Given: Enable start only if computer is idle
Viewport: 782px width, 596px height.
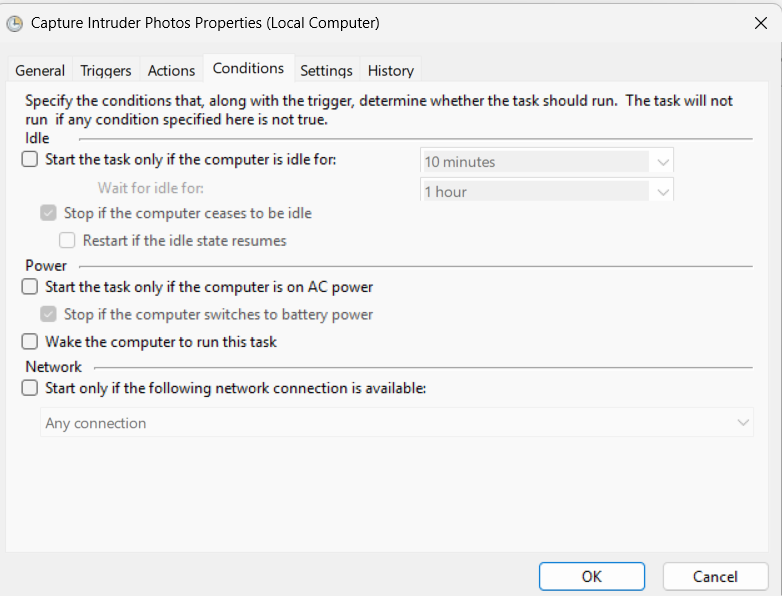Looking at the screenshot, I should coord(30,159).
